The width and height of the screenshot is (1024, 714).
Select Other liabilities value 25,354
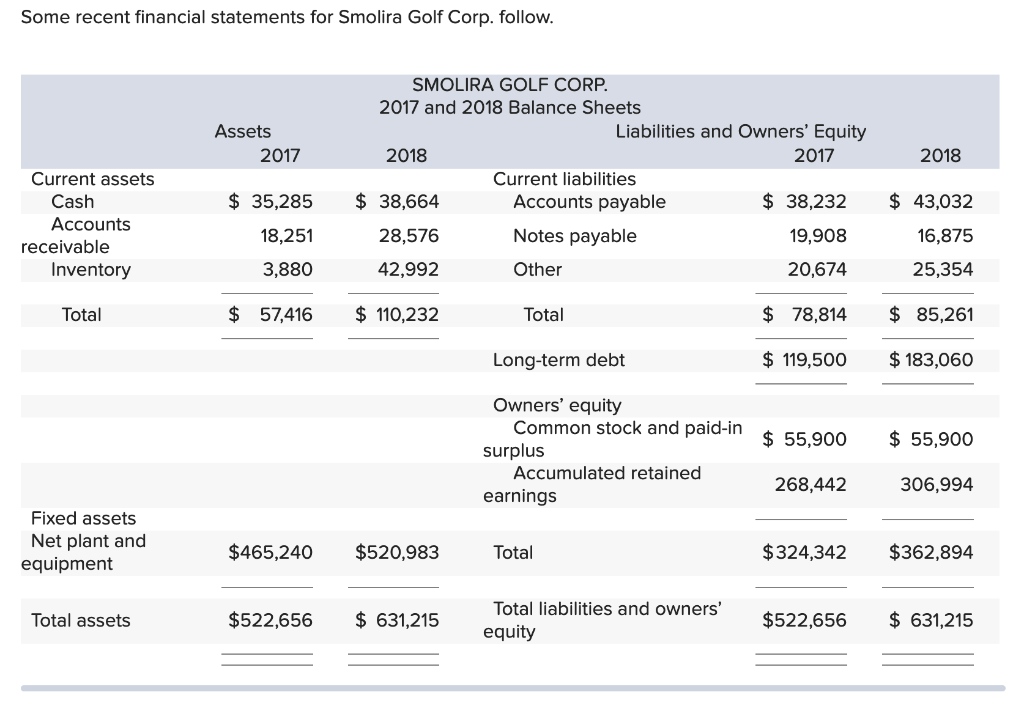(x=943, y=270)
